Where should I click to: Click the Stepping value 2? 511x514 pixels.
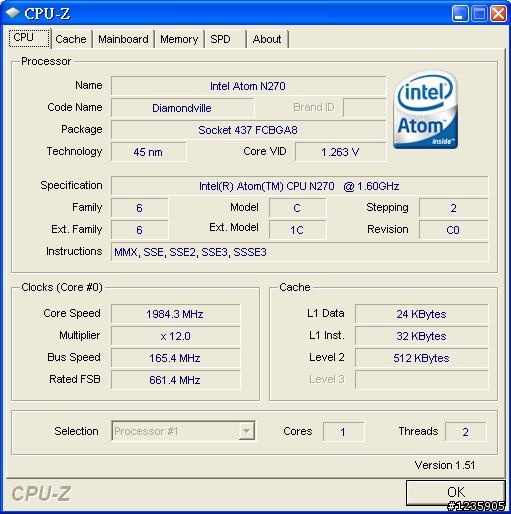[453, 208]
